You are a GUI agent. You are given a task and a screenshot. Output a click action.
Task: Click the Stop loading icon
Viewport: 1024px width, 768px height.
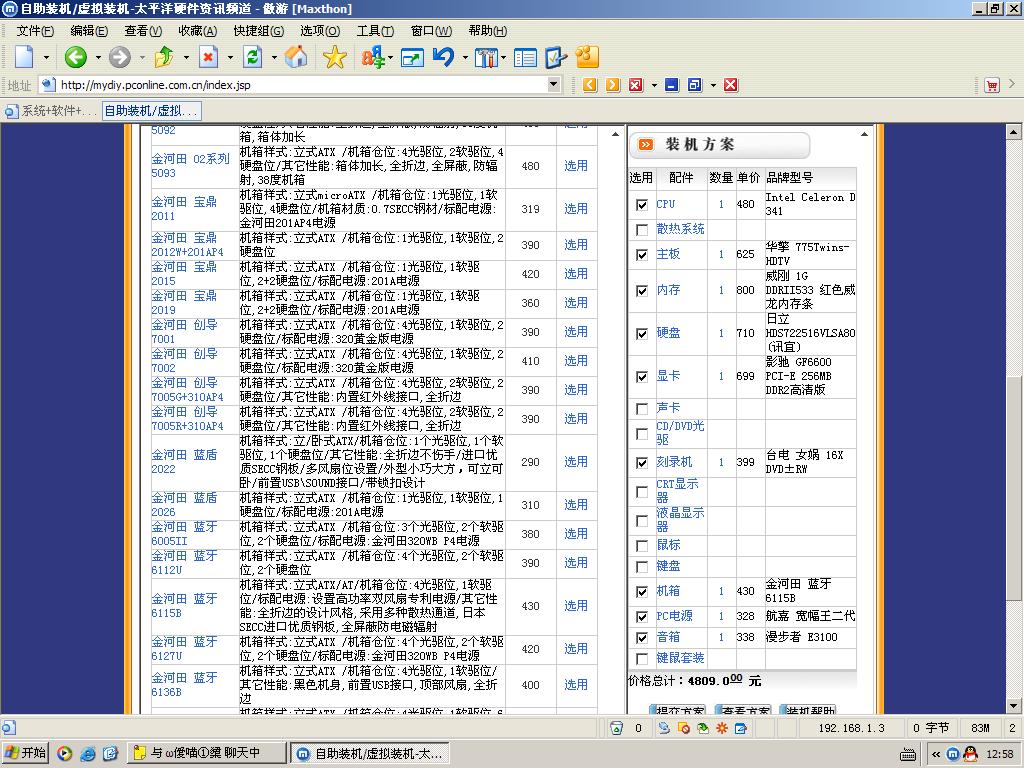point(208,58)
